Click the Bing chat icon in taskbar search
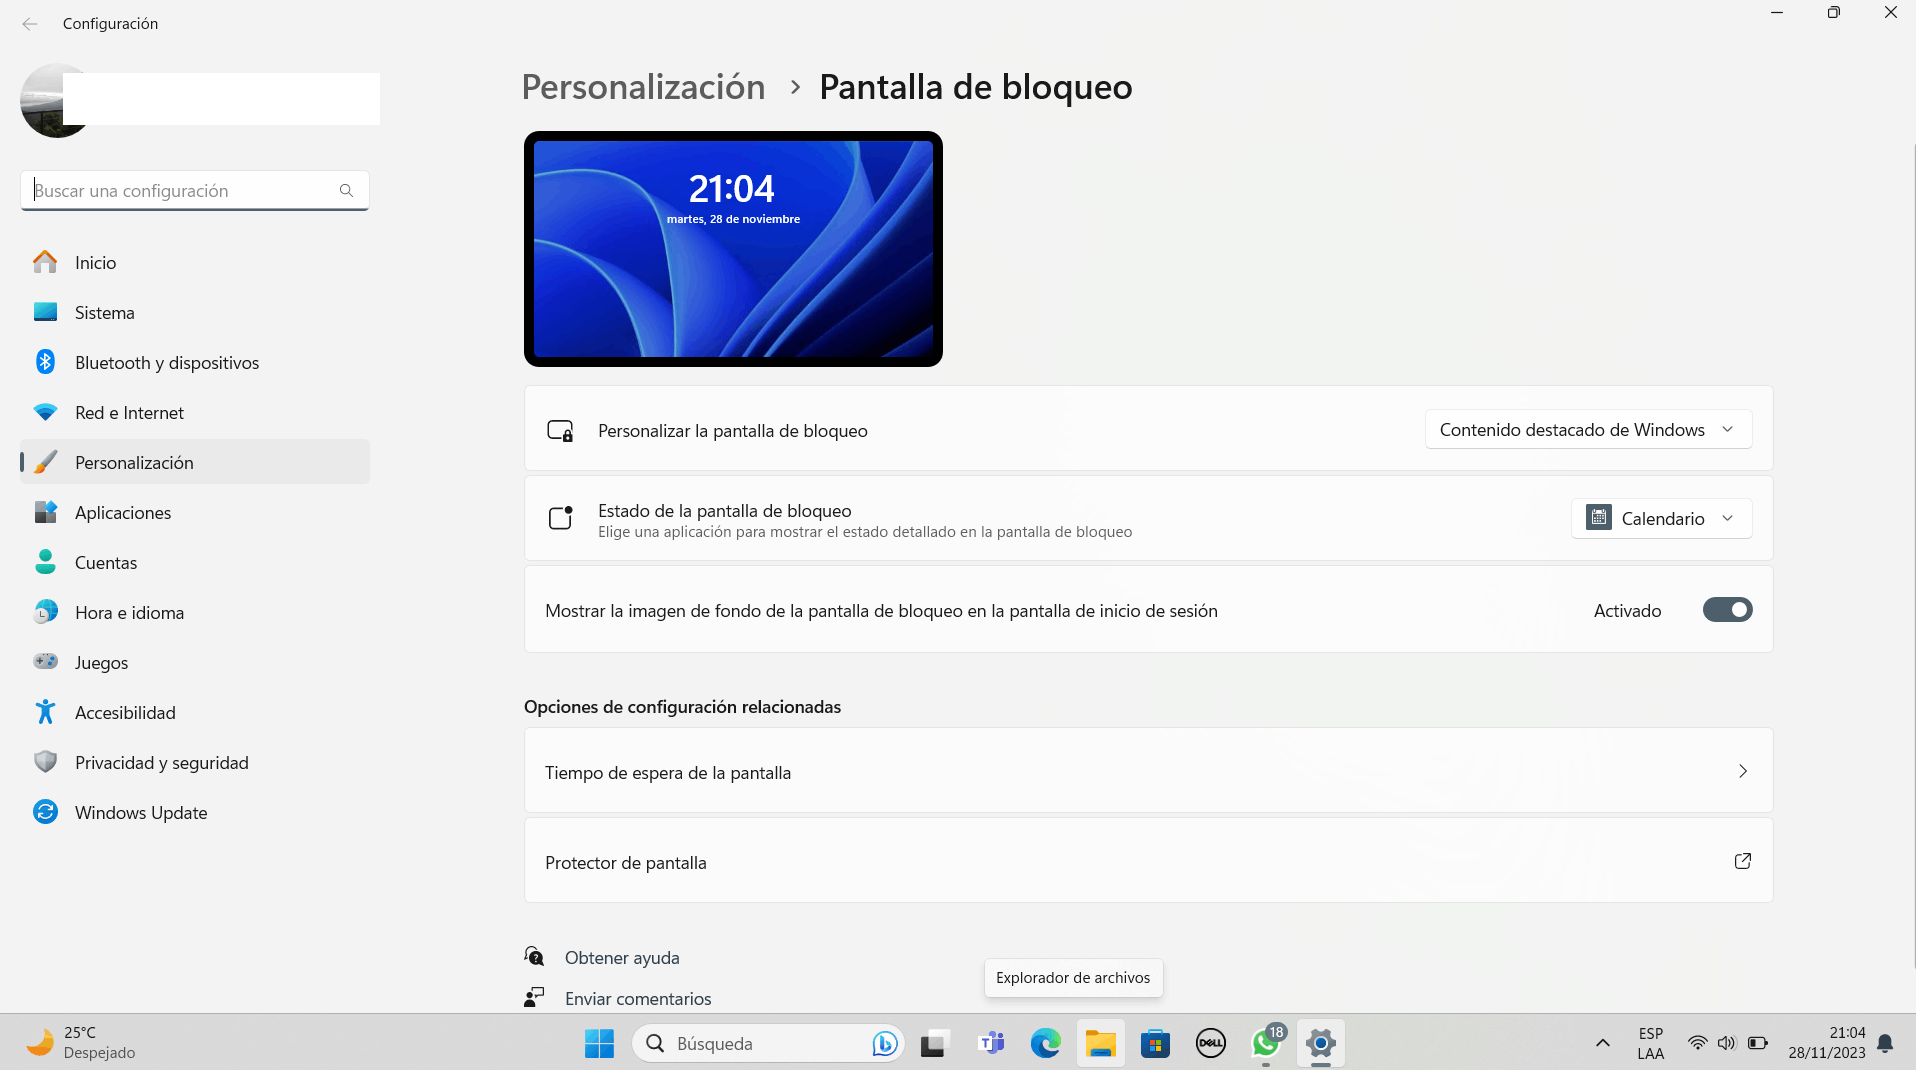1920x1074 pixels. click(885, 1044)
